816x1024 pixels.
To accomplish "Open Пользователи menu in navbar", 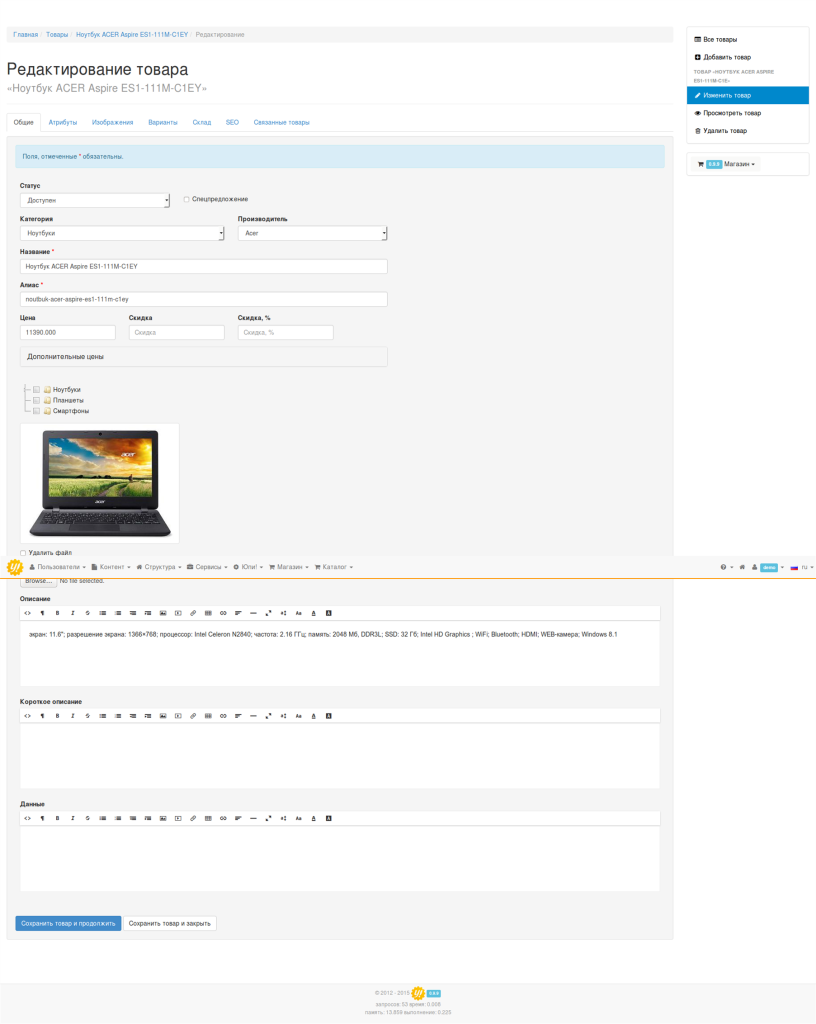I will tap(57, 567).
